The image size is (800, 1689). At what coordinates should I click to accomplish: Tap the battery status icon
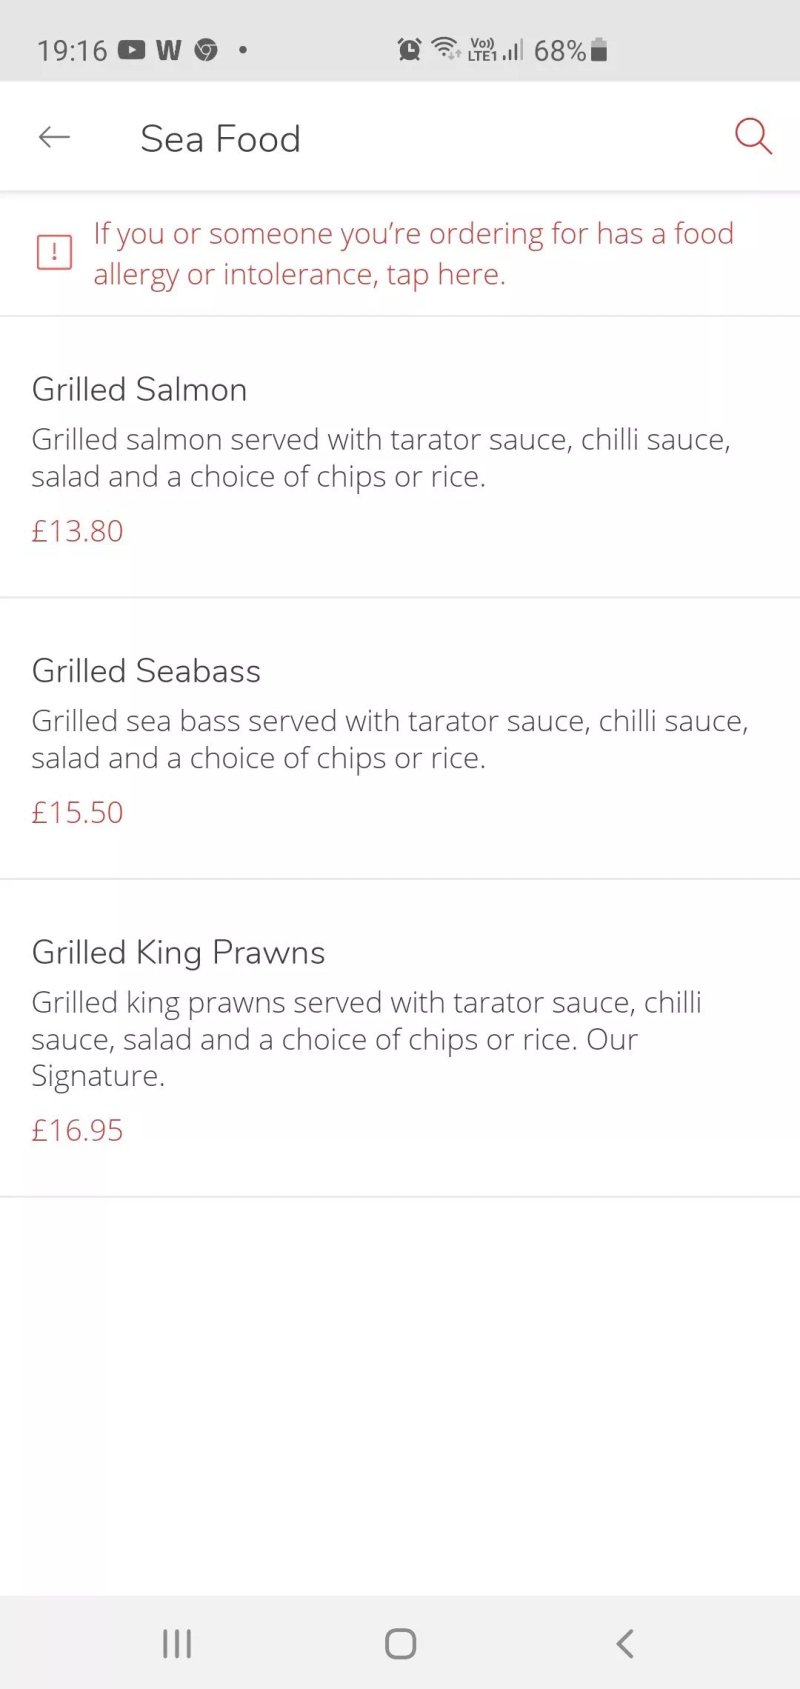coord(599,49)
